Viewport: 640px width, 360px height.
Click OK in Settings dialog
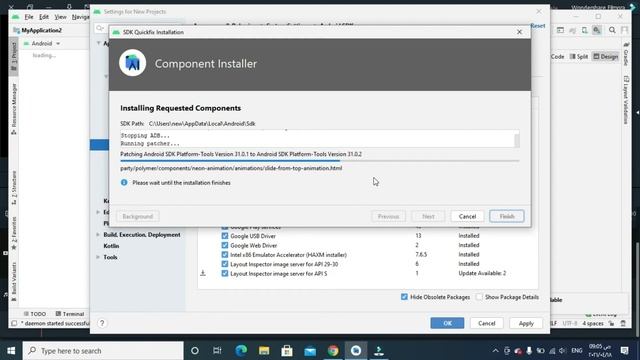447,323
